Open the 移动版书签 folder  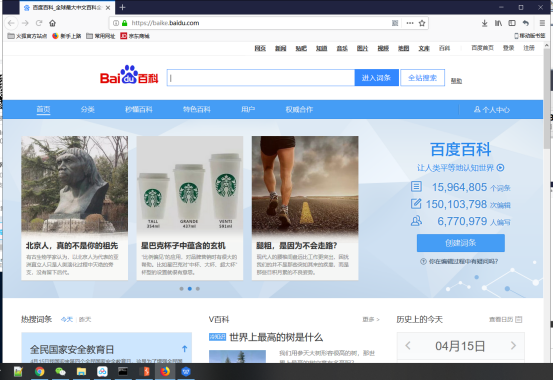coord(530,36)
